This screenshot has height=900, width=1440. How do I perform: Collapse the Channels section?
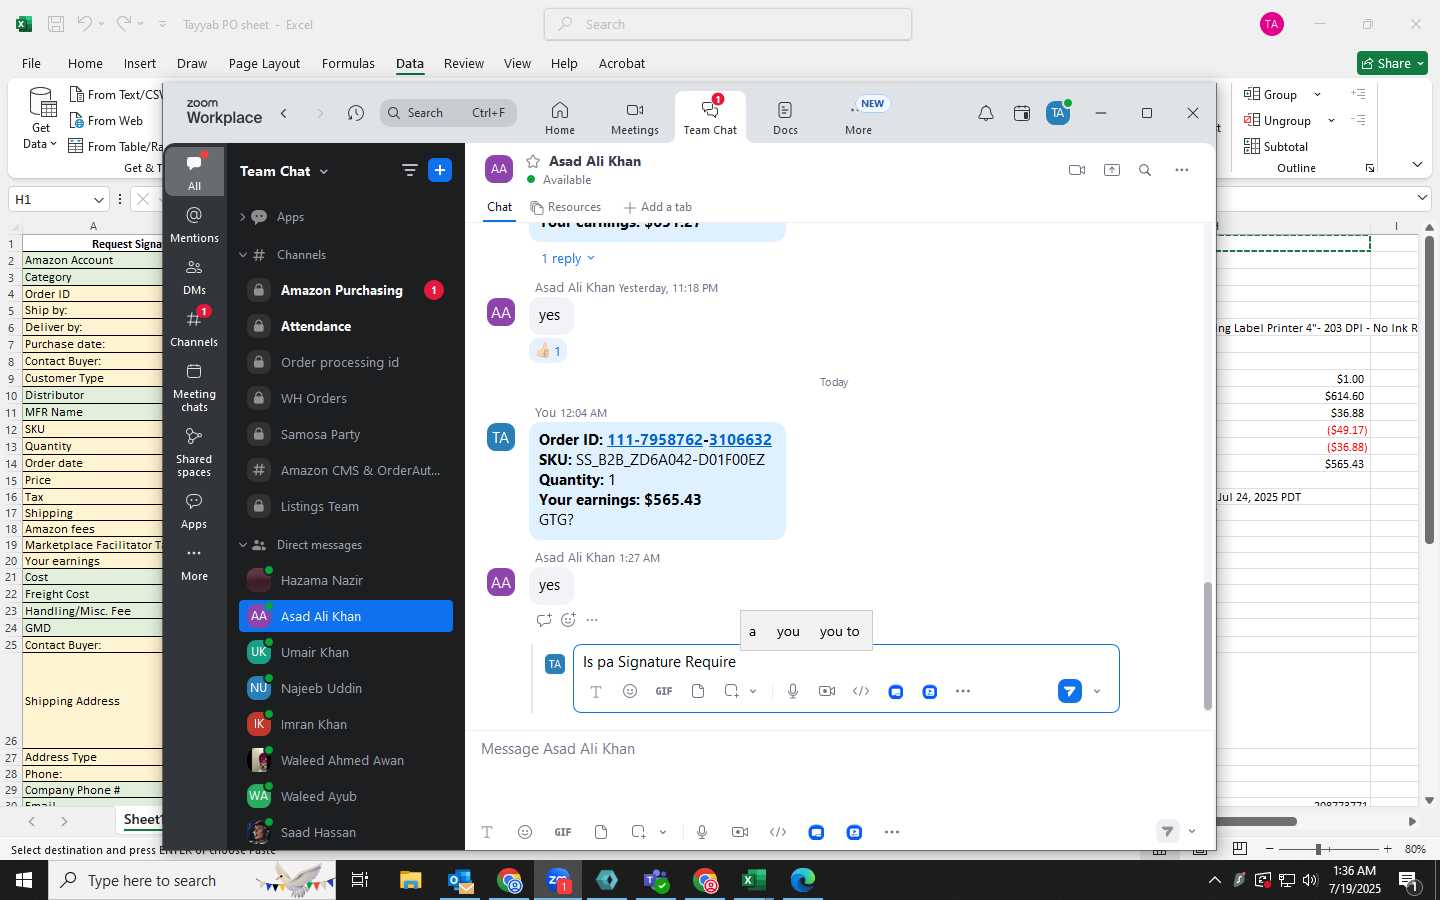coord(243,255)
